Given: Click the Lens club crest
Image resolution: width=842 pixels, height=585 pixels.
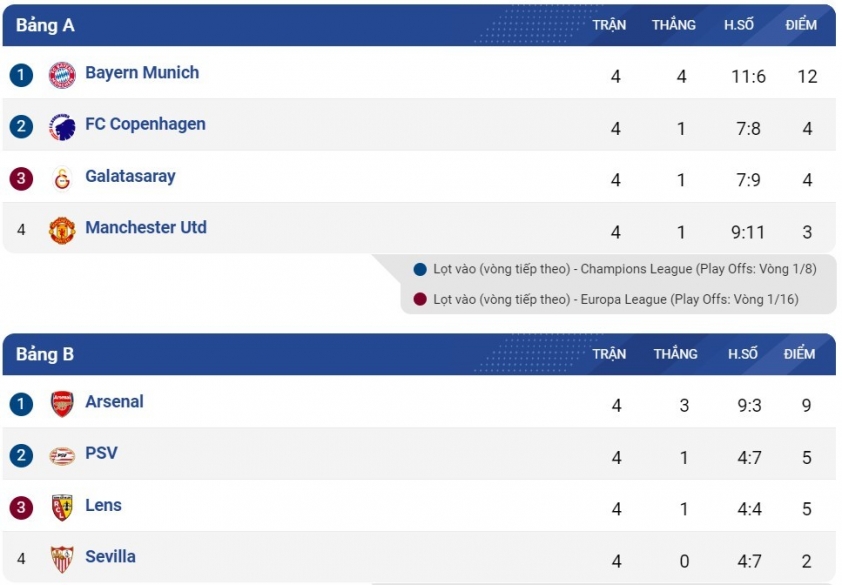Looking at the screenshot, I should coord(62,508).
